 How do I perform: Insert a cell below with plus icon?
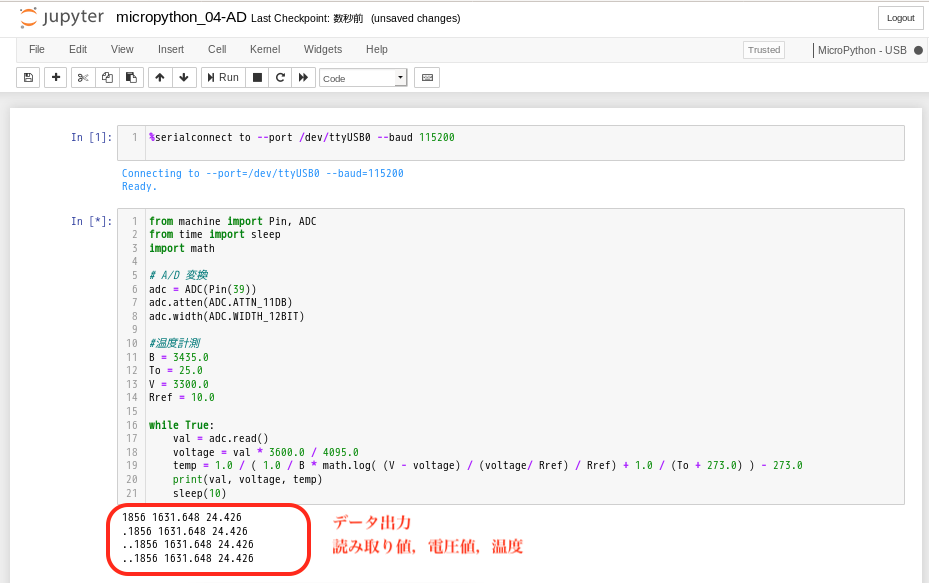pyautogui.click(x=56, y=77)
